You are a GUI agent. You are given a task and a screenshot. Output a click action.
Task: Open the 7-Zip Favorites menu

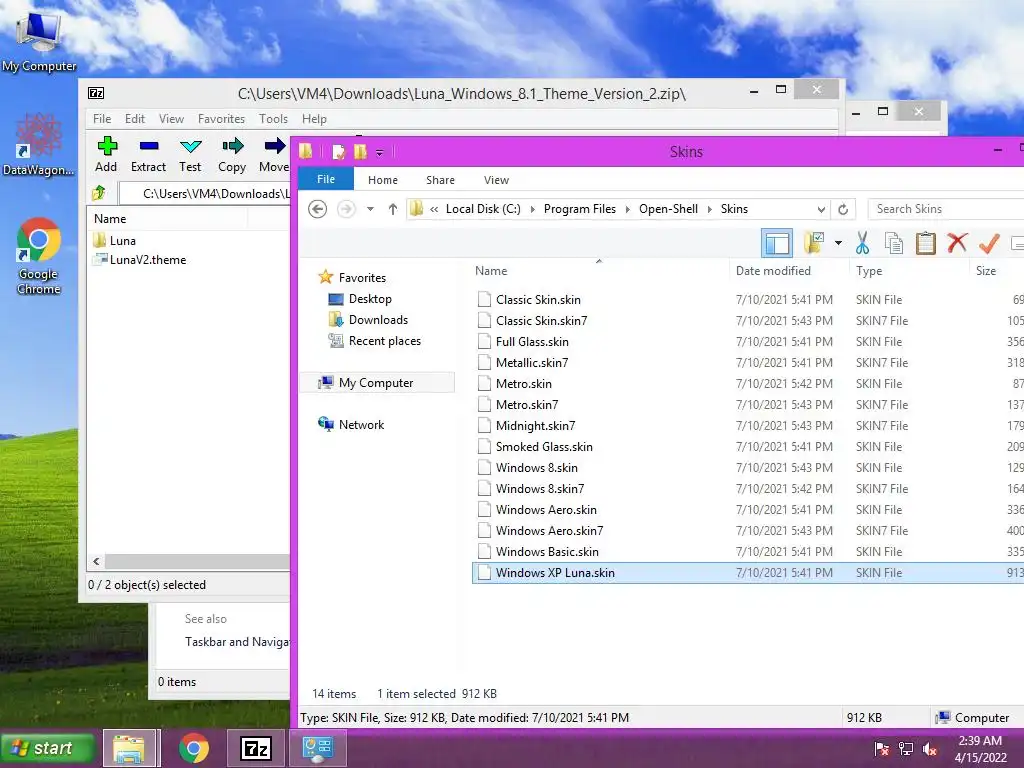pos(221,119)
